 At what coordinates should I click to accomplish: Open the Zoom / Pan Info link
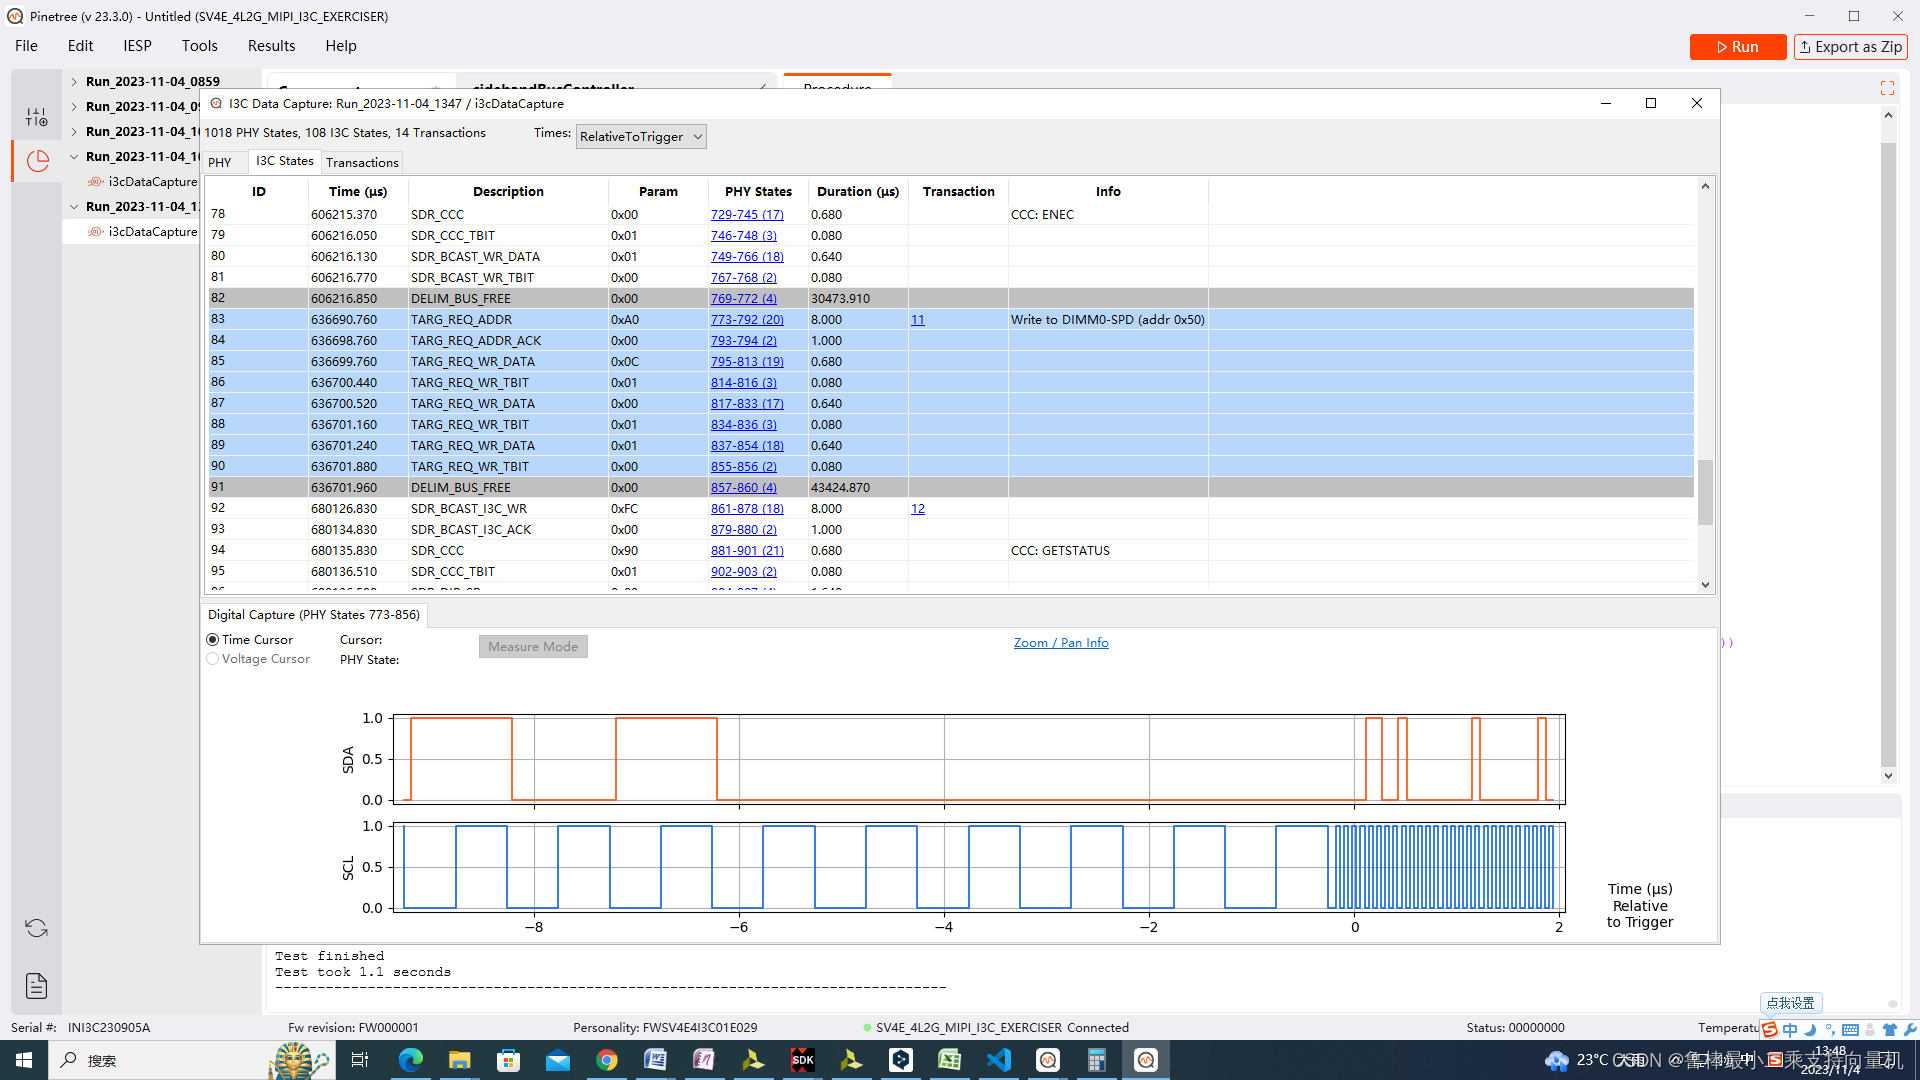[1061, 643]
